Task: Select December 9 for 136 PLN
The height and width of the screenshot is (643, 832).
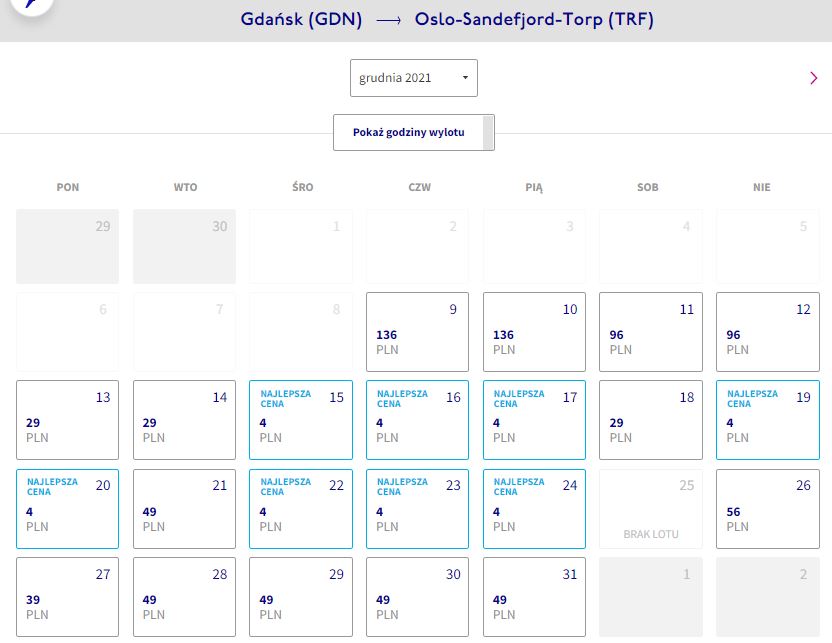Action: (x=417, y=332)
